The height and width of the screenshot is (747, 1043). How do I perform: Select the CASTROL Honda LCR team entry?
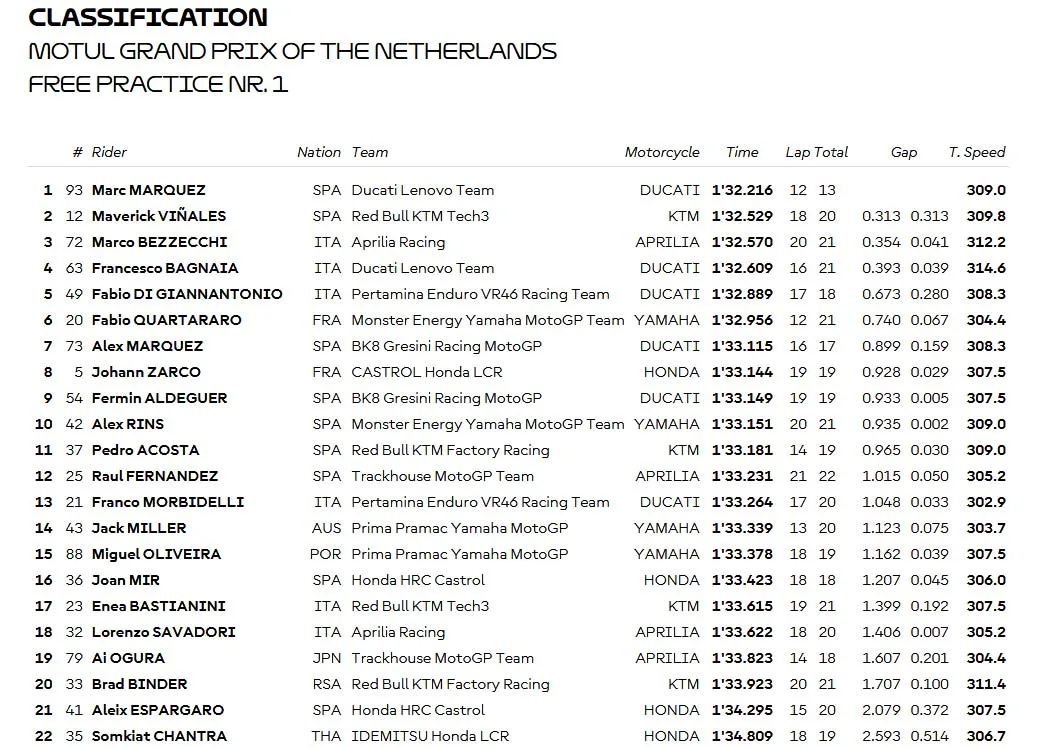[427, 372]
